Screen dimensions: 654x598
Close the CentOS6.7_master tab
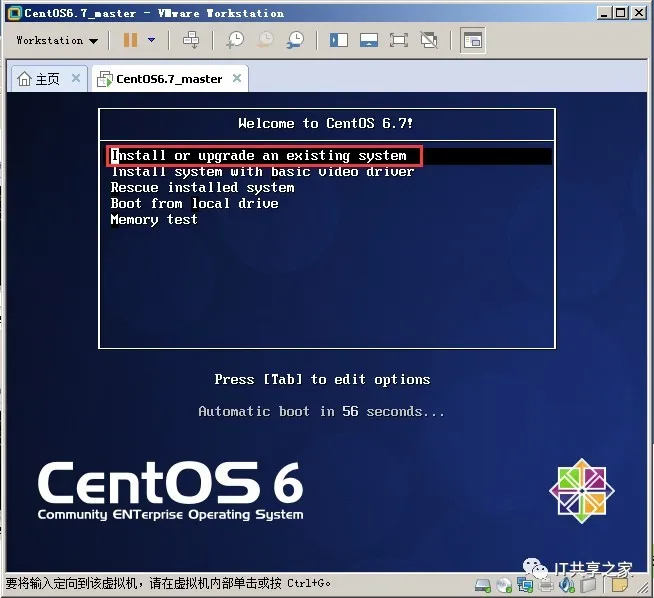coord(237,78)
